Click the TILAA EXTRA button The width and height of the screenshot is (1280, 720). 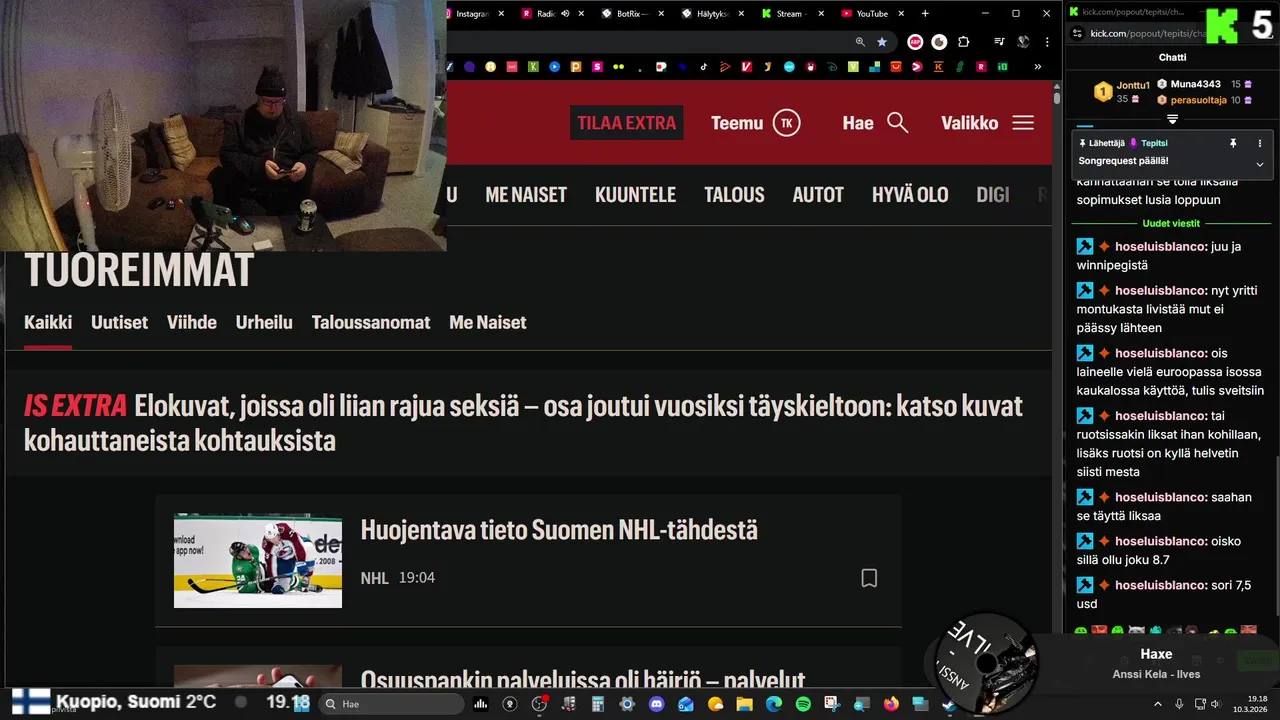(627, 123)
